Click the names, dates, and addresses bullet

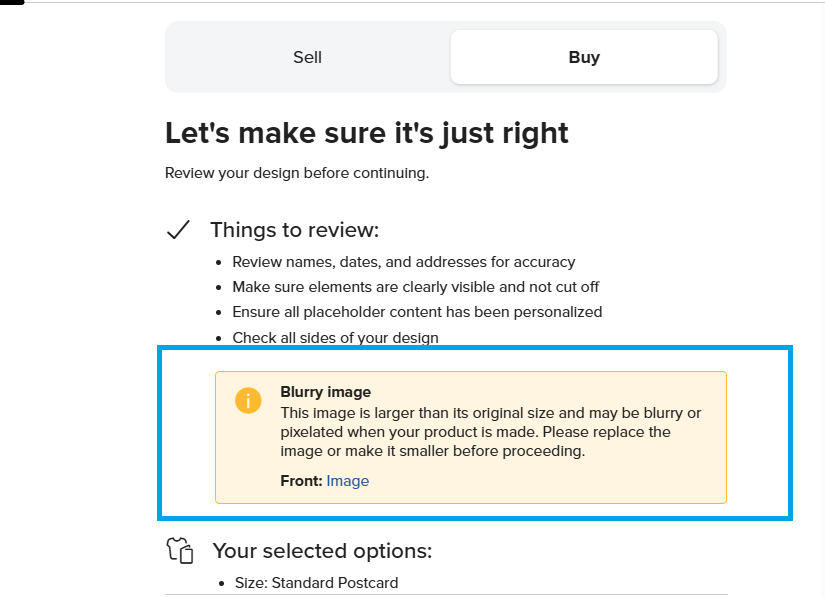(x=403, y=262)
